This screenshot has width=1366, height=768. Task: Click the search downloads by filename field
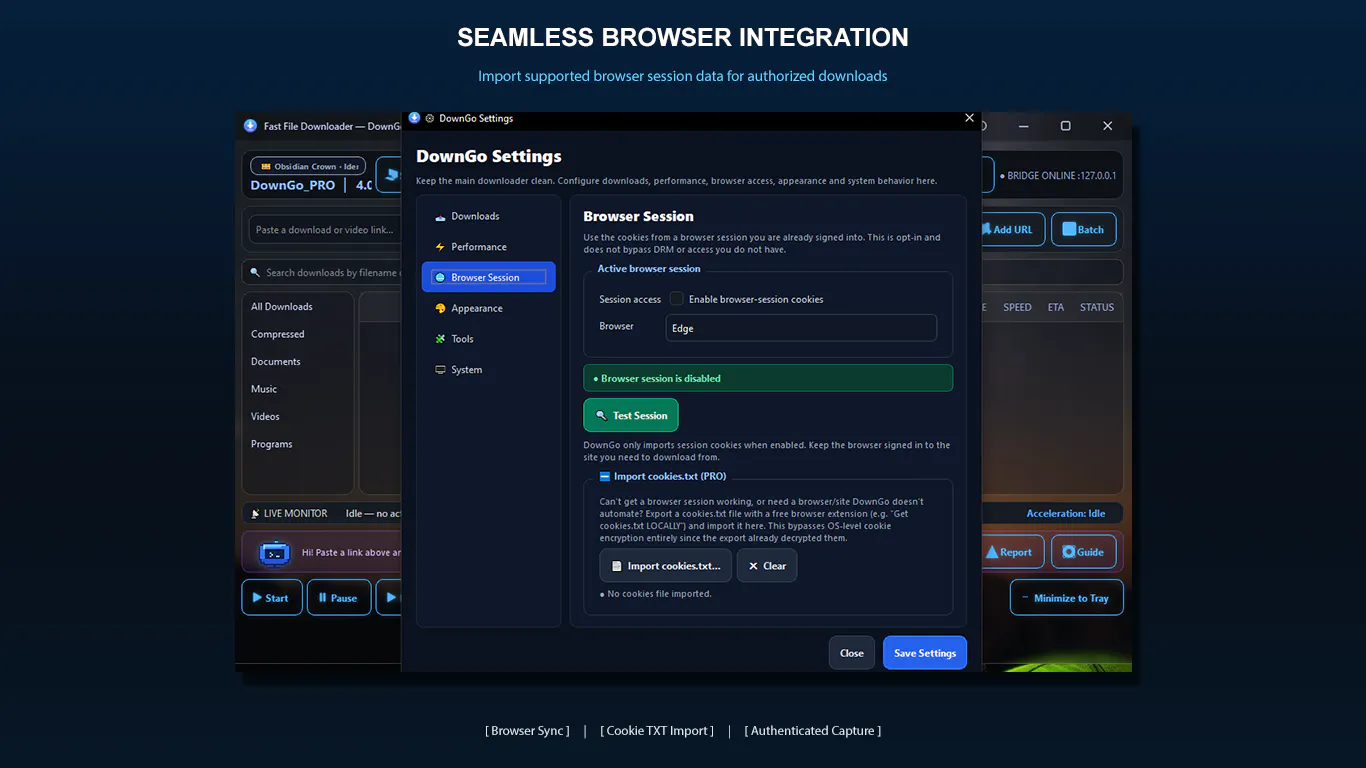[x=322, y=273]
